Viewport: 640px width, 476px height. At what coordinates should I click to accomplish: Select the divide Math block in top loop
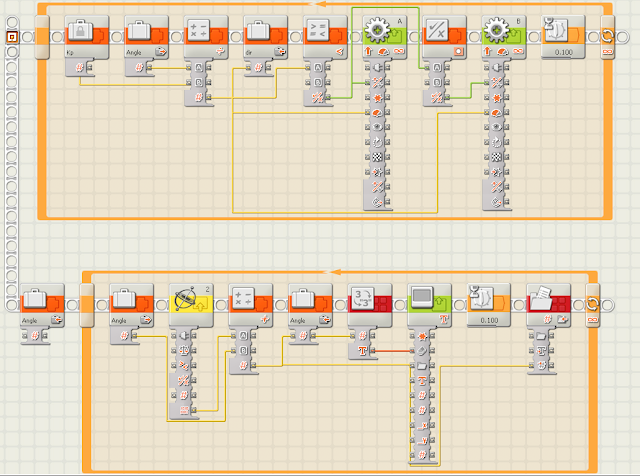tap(206, 38)
